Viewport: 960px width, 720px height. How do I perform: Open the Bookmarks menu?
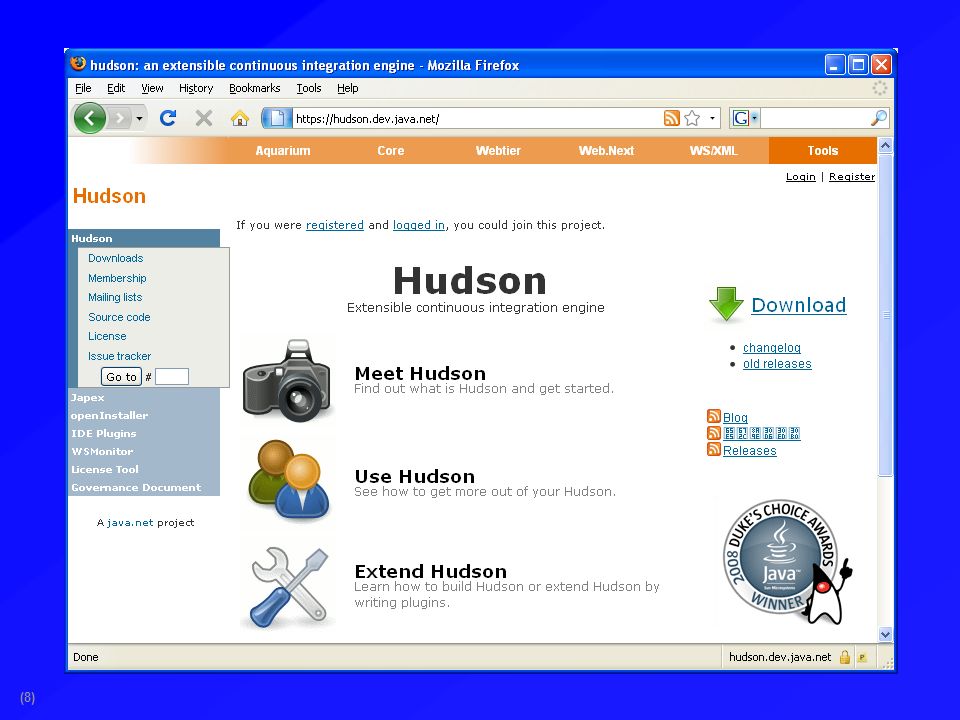(x=255, y=88)
